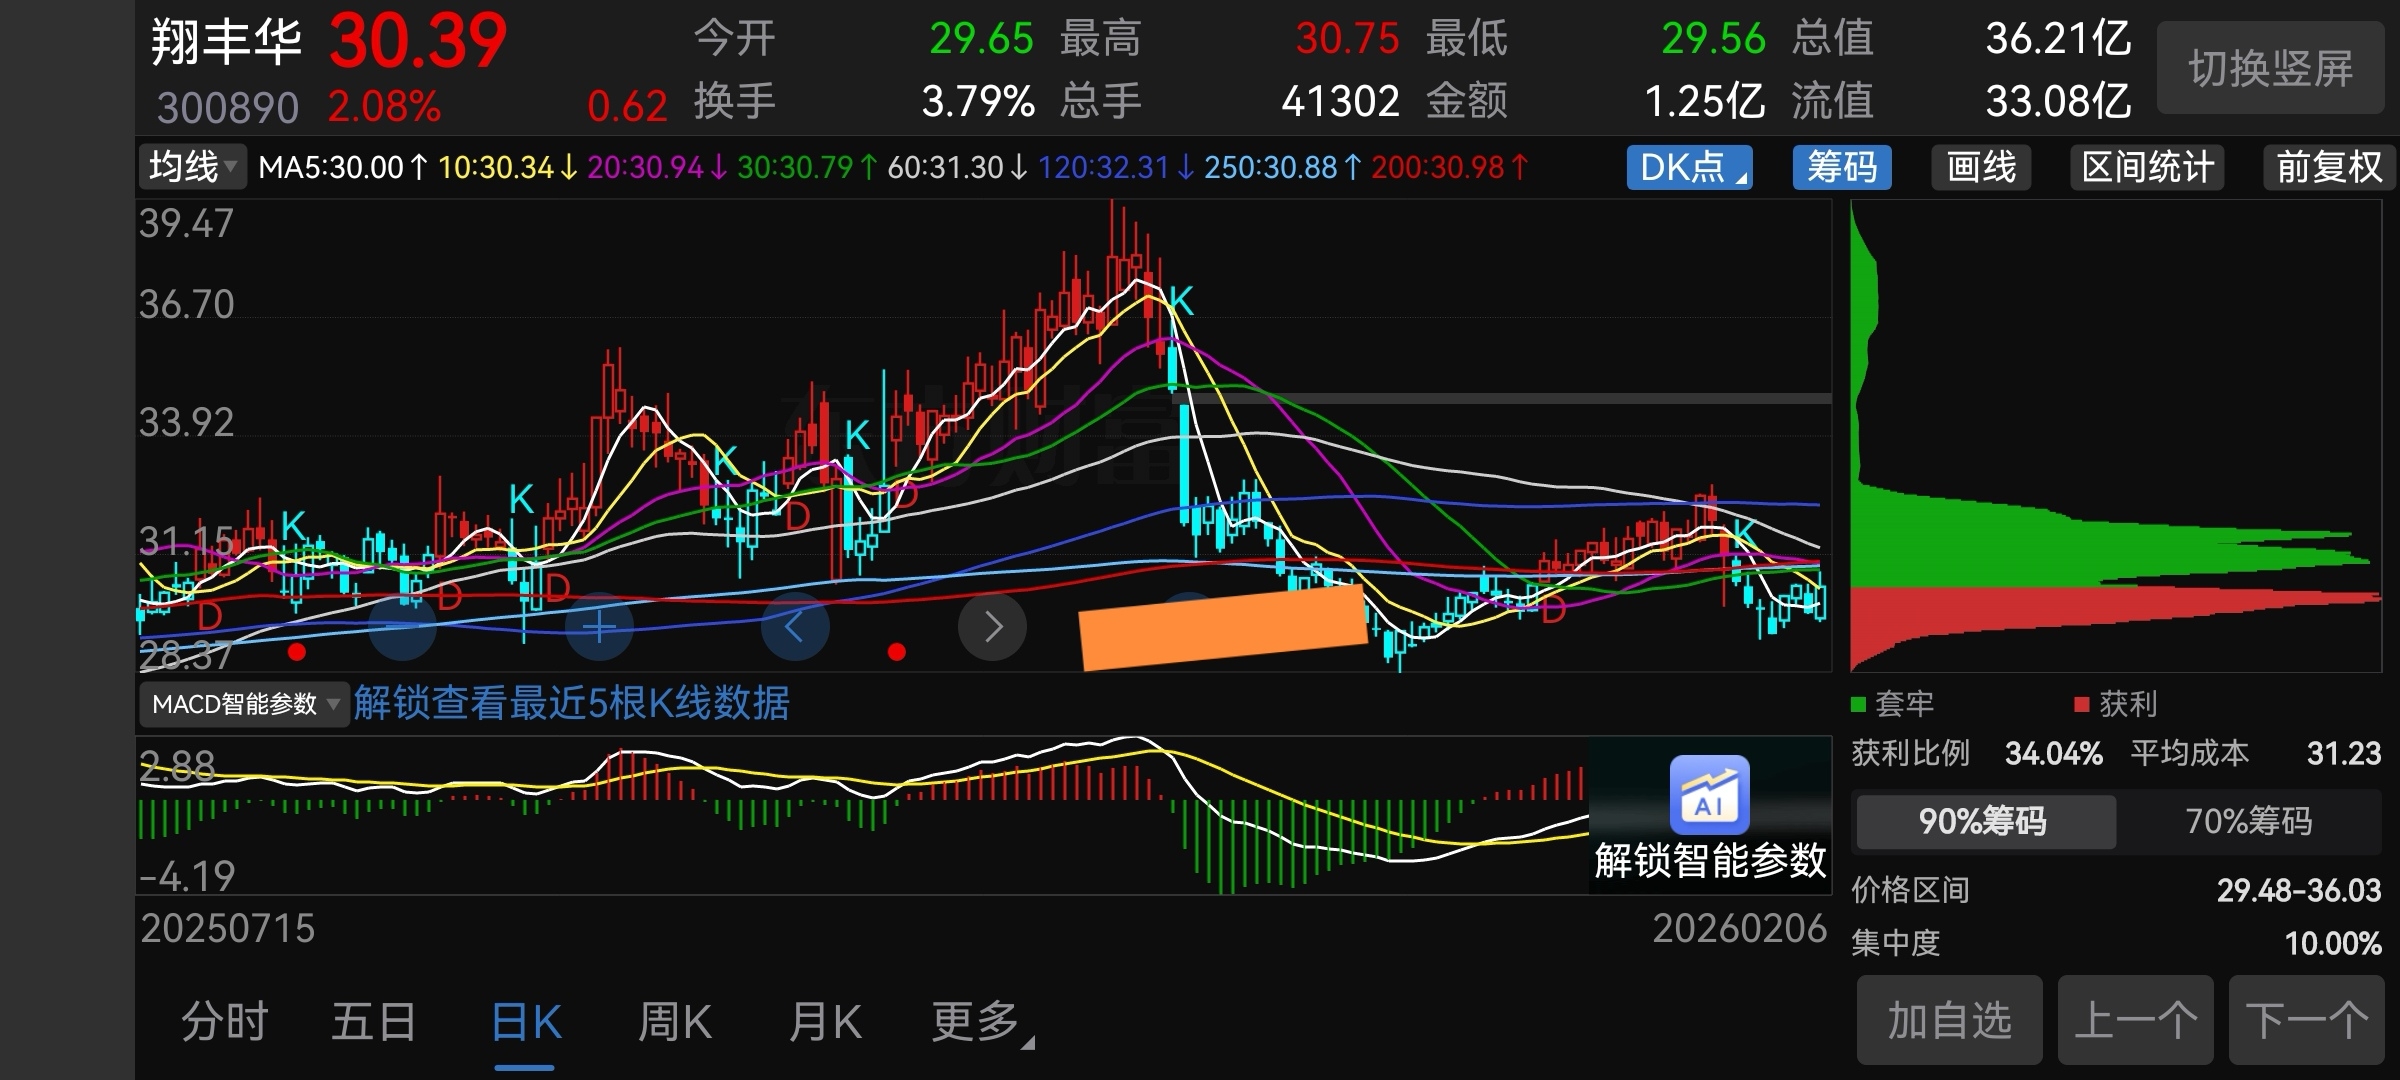The height and width of the screenshot is (1080, 2400).
Task: Expand the MACD智能参数 dropdown
Action: (244, 704)
